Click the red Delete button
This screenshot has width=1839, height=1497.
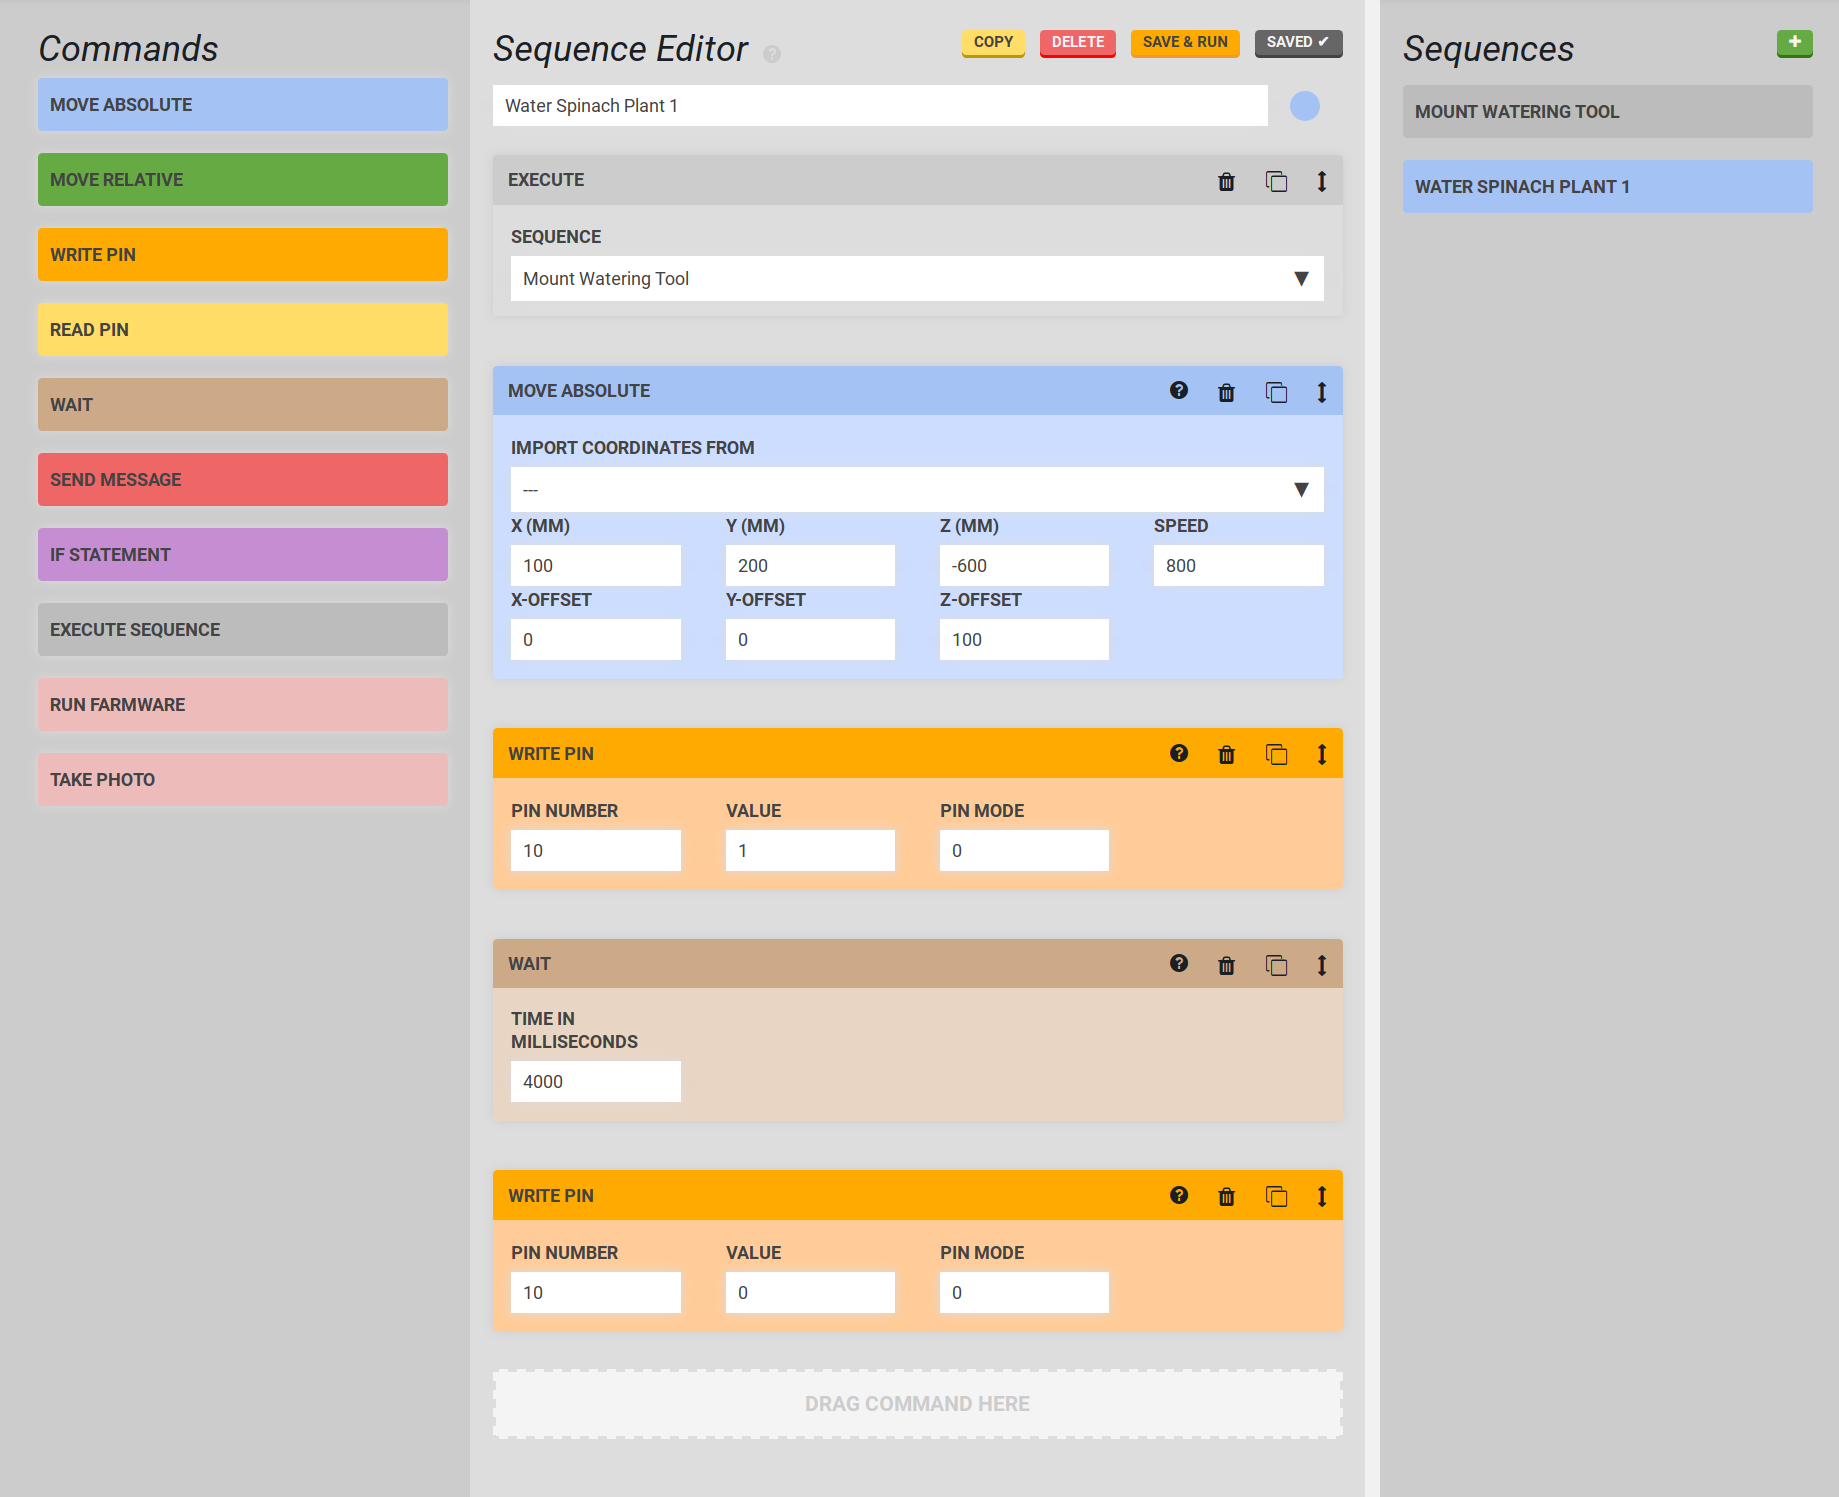click(x=1077, y=43)
